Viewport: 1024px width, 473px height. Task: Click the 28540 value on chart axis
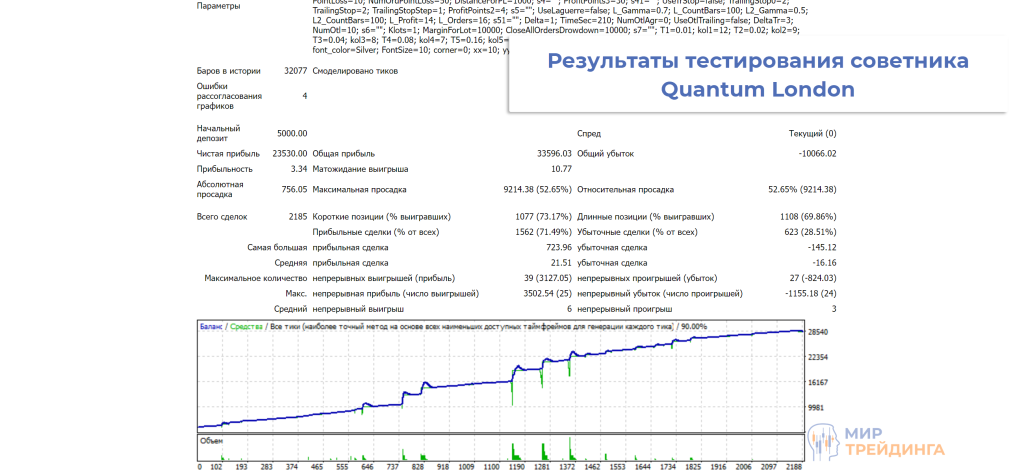[x=818, y=331]
